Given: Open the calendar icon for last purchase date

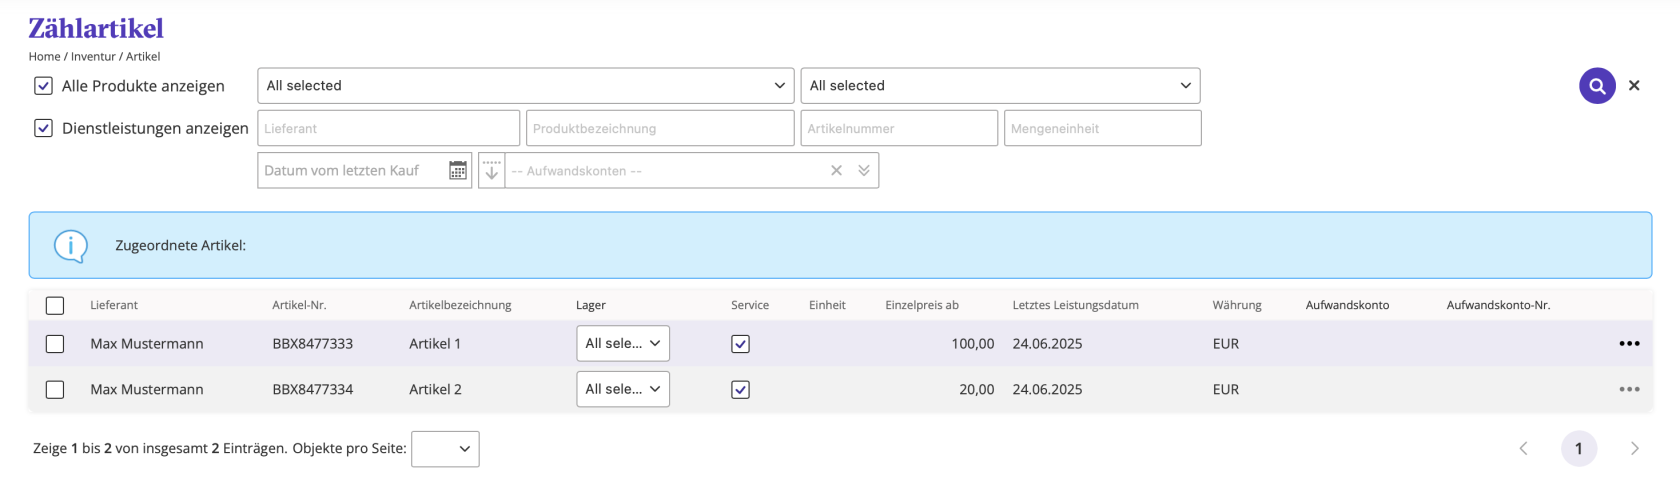Looking at the screenshot, I should tap(458, 171).
